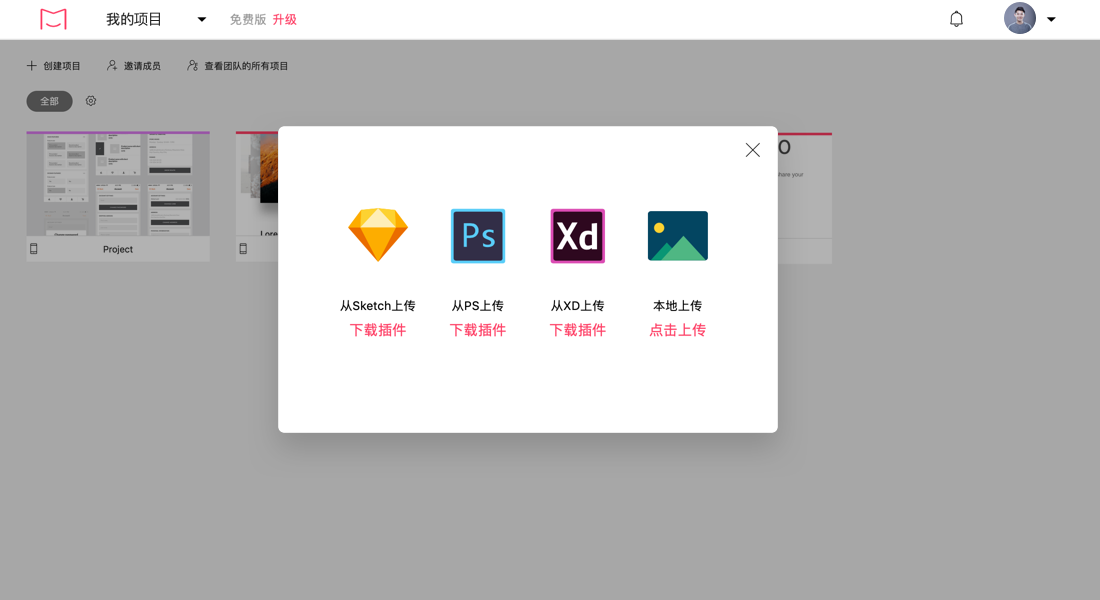Click the local image upload icon
1100x600 pixels.
(x=678, y=236)
